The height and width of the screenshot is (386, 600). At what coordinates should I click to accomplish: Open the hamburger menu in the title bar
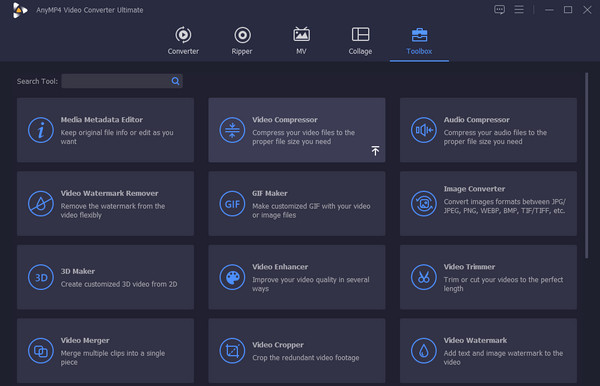(x=519, y=10)
